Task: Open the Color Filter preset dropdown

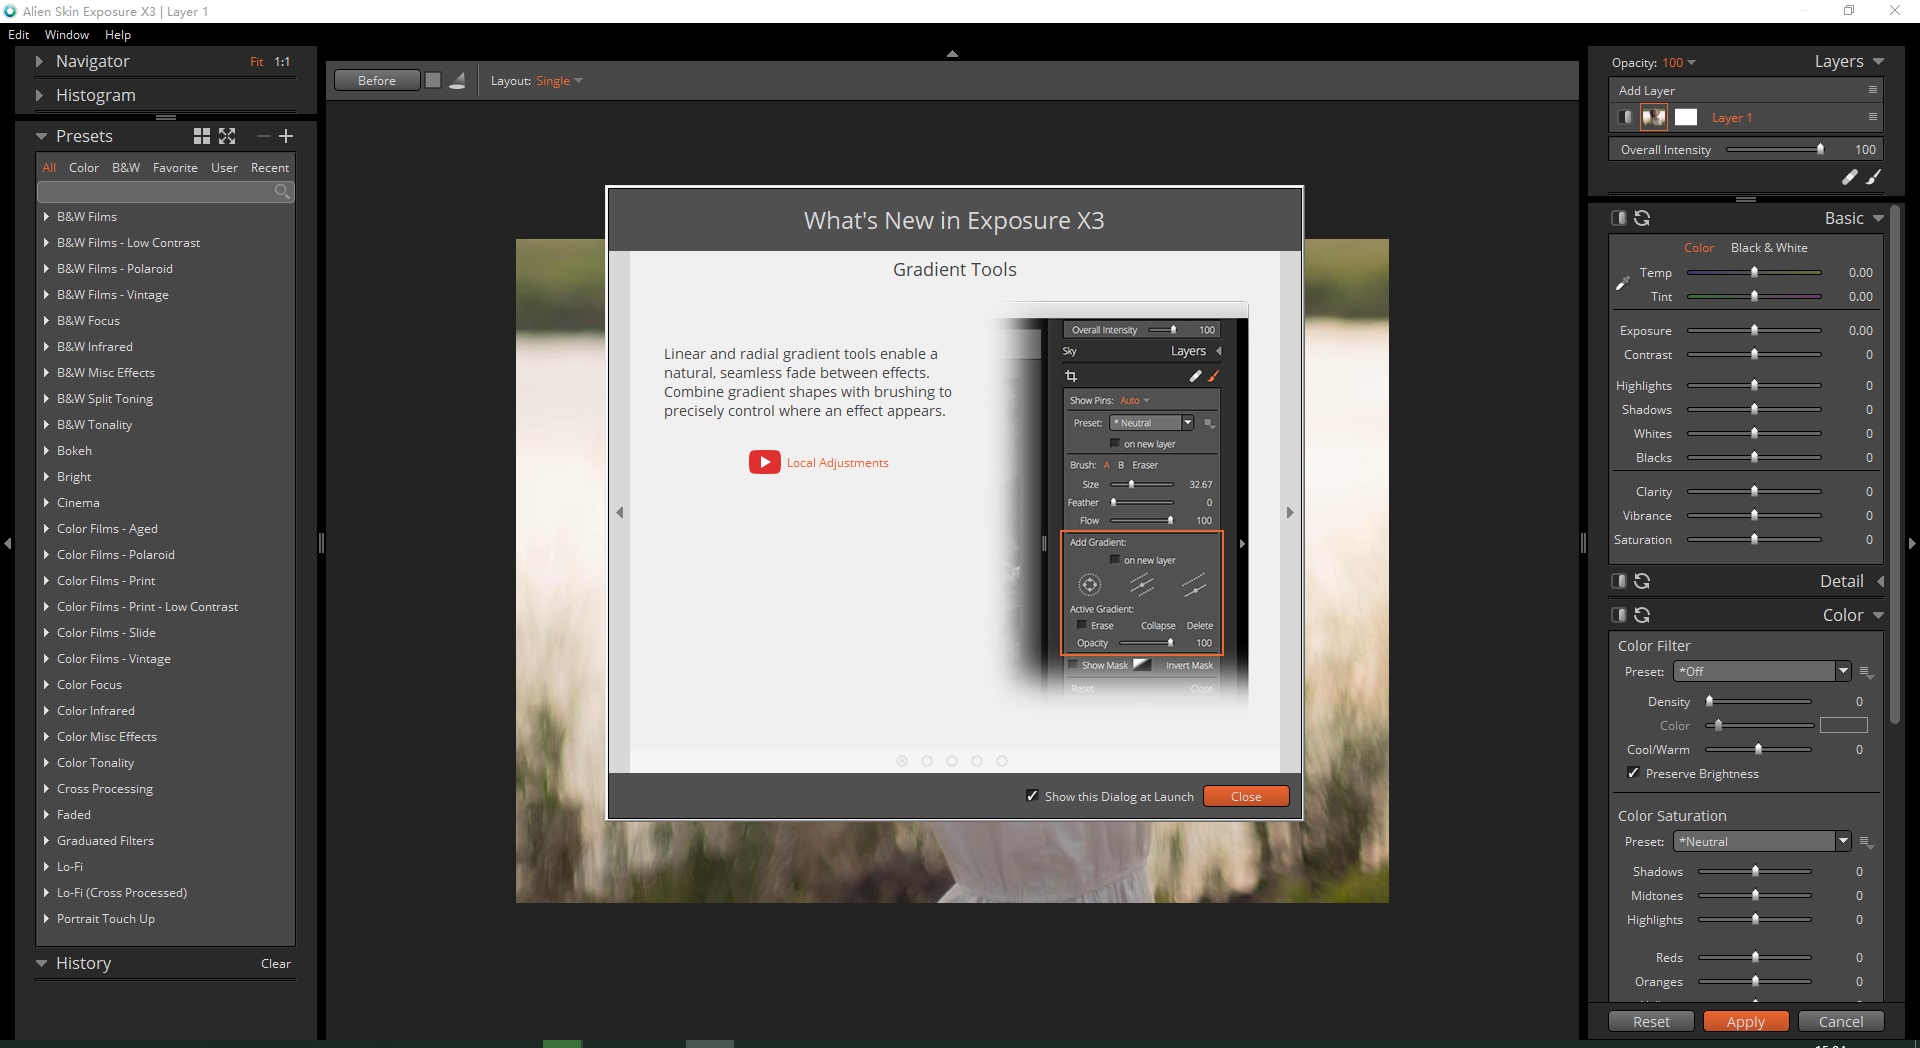Action: 1842,671
